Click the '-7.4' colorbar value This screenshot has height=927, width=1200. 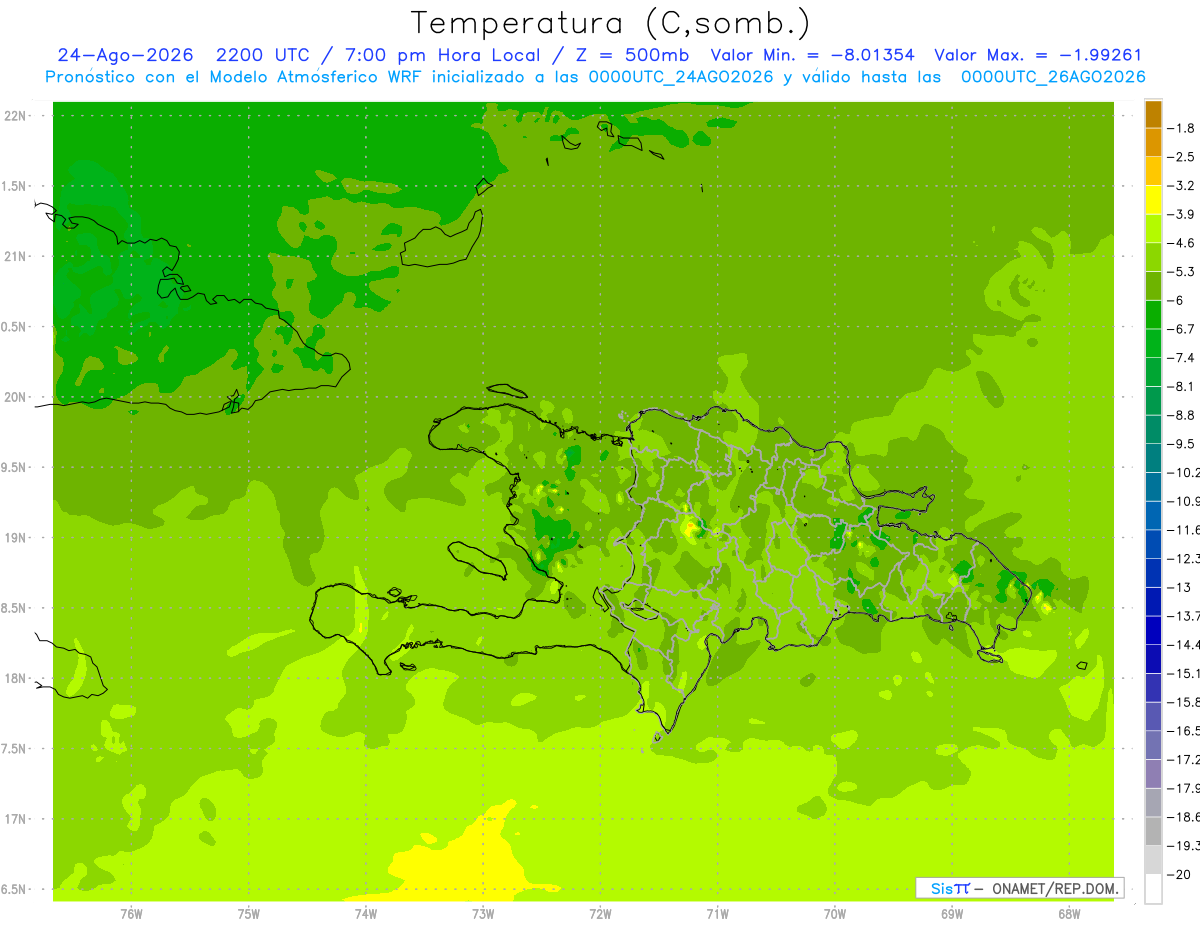[x=1181, y=357]
